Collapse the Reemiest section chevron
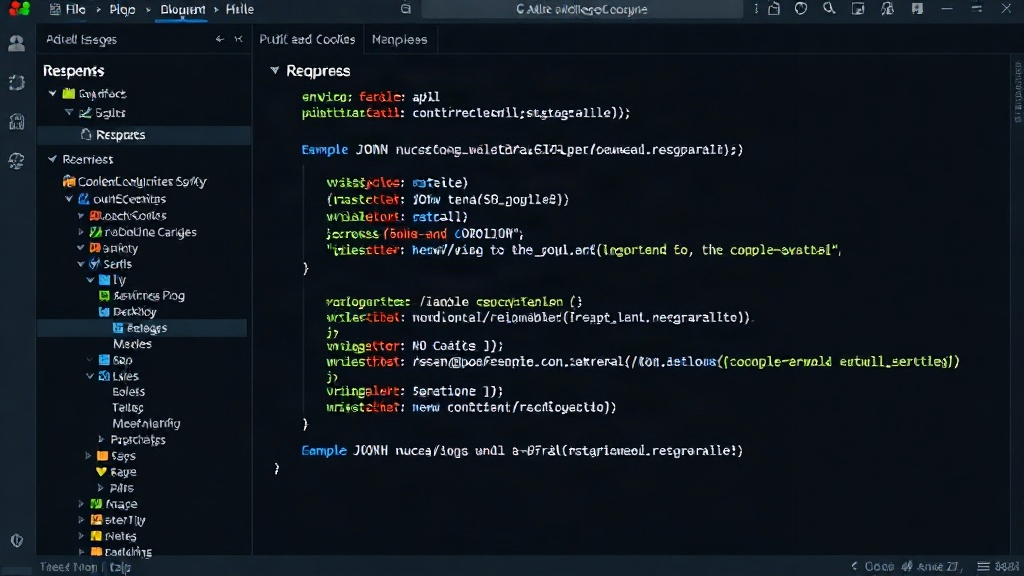The image size is (1024, 576). tap(52, 159)
